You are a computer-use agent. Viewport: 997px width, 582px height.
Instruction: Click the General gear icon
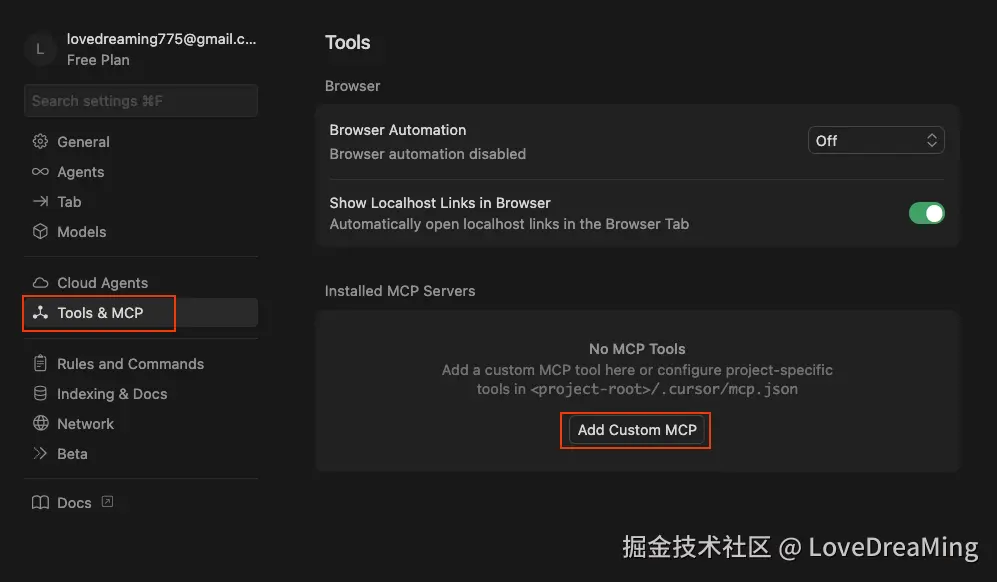pos(40,142)
